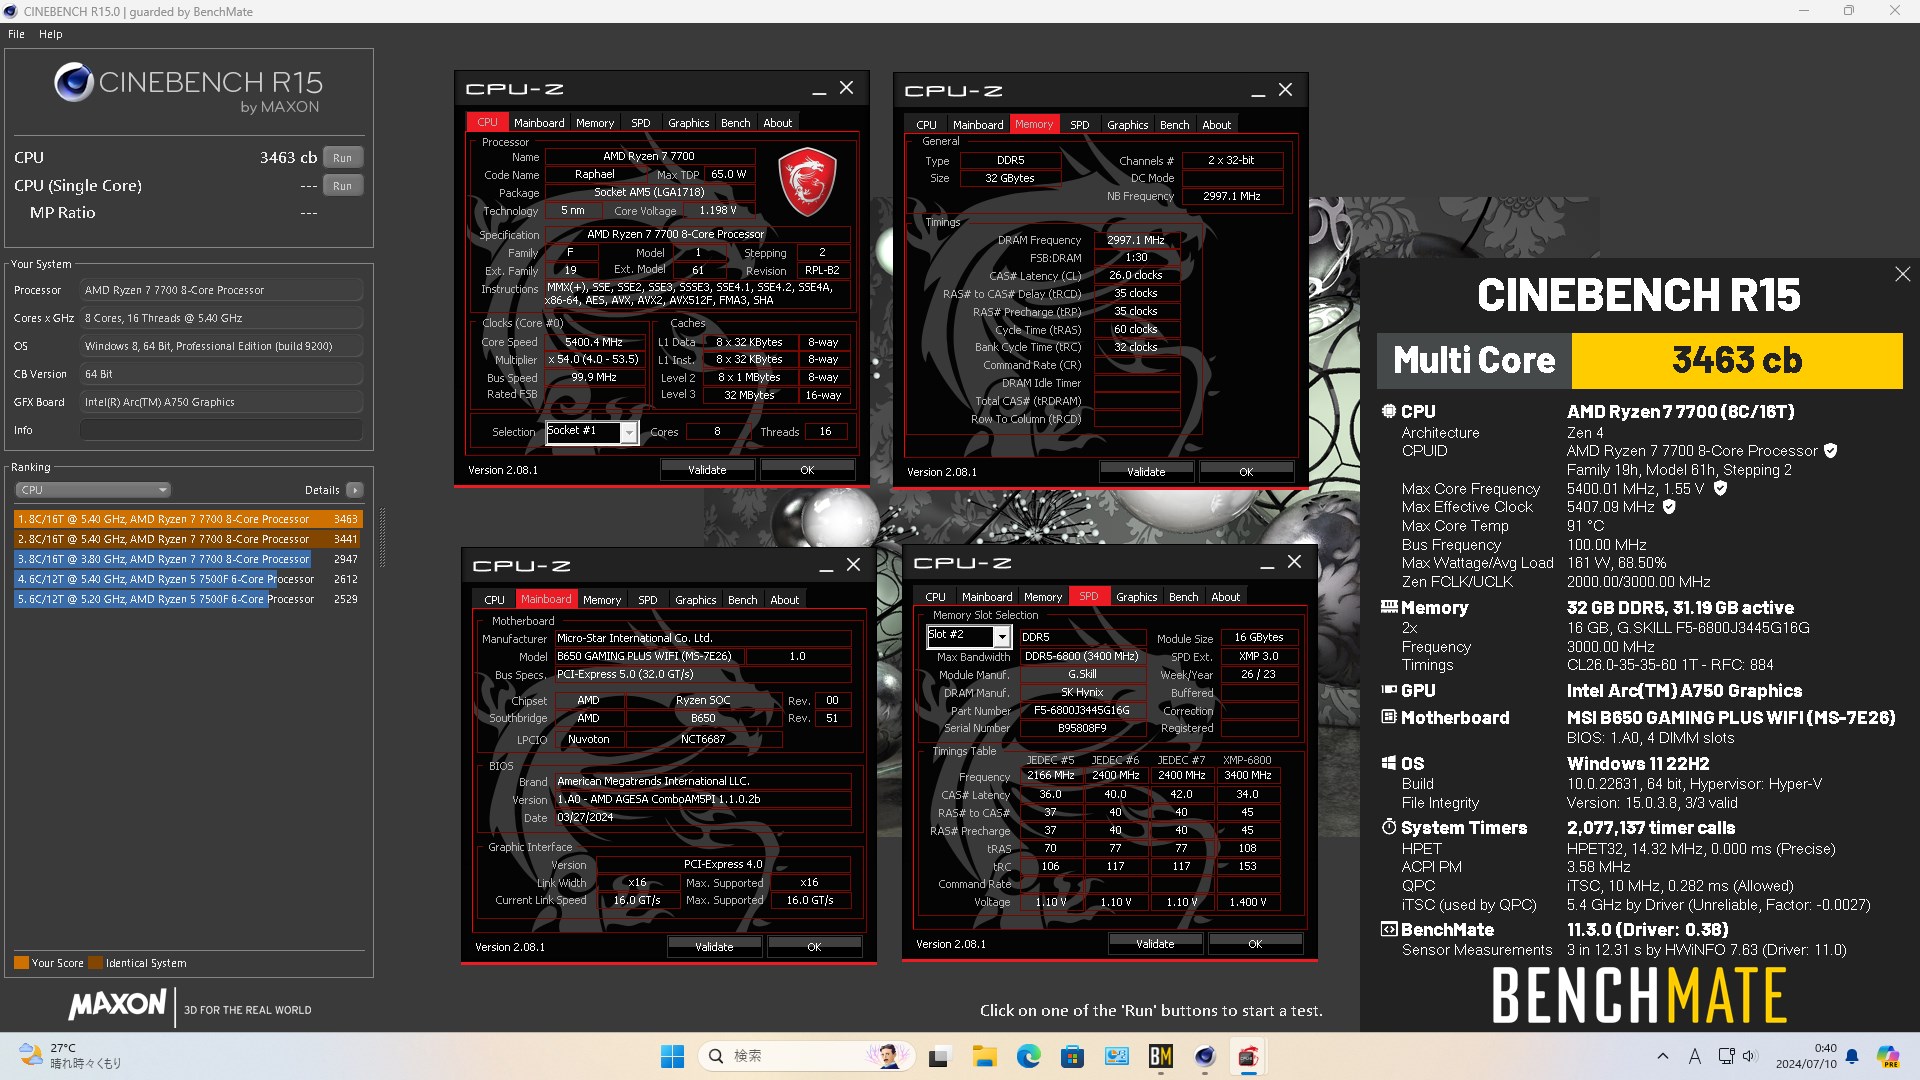Open the IME input mode indicator 'A'
Screen dimensions: 1920x1080
[1694, 1056]
